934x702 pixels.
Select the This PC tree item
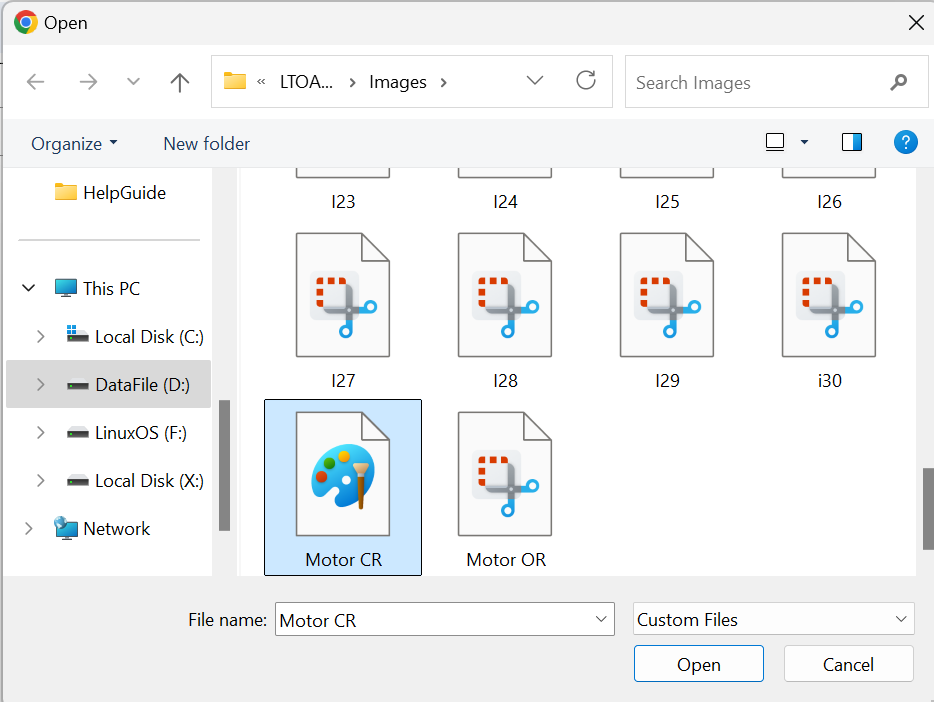108,288
